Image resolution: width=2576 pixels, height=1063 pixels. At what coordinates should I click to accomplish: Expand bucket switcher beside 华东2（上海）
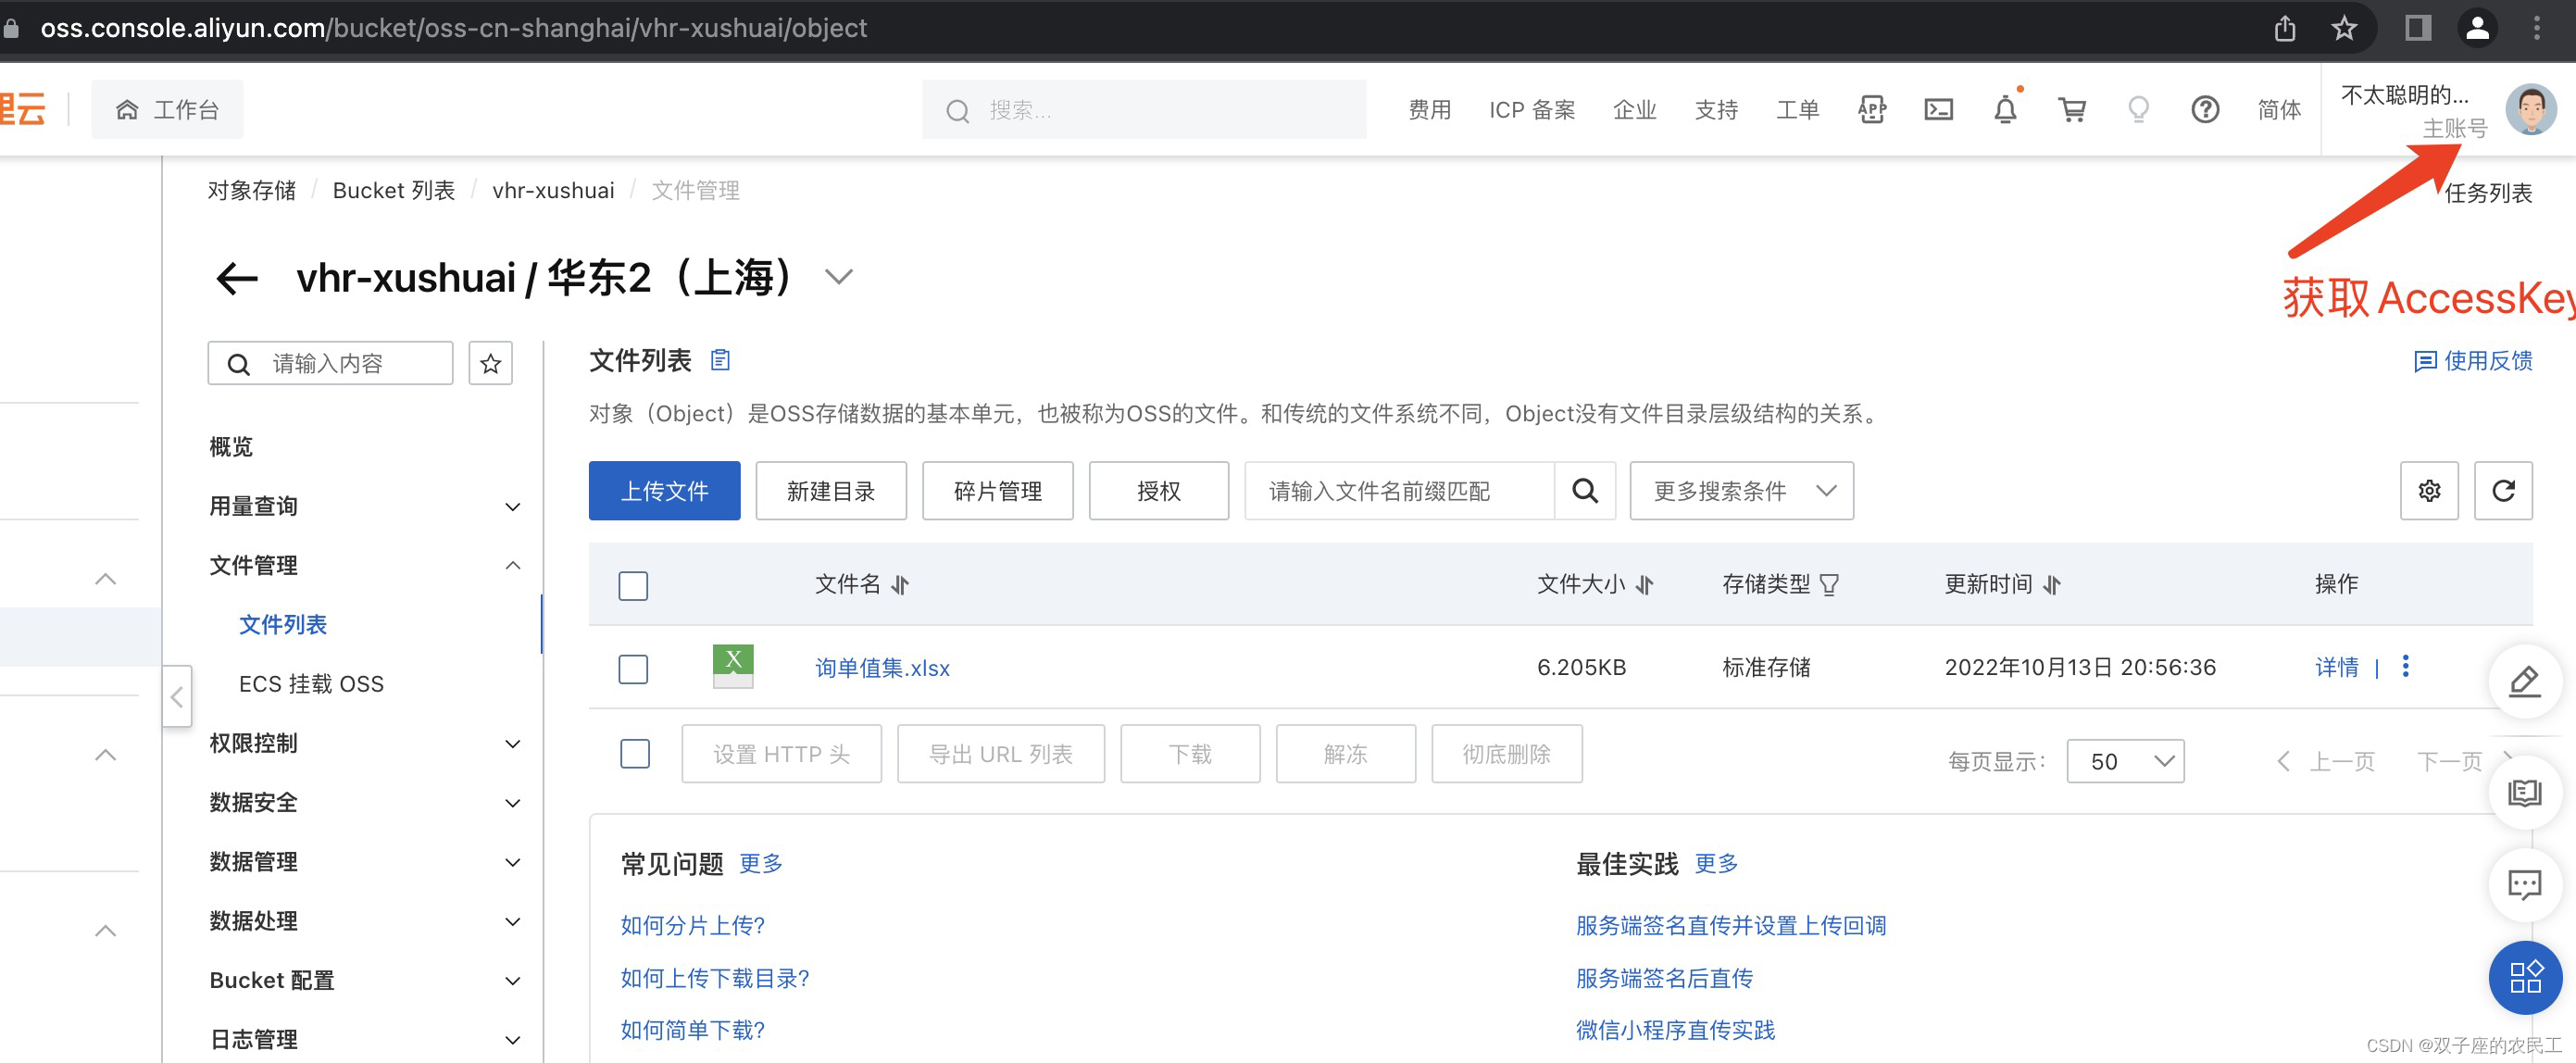[x=838, y=277]
